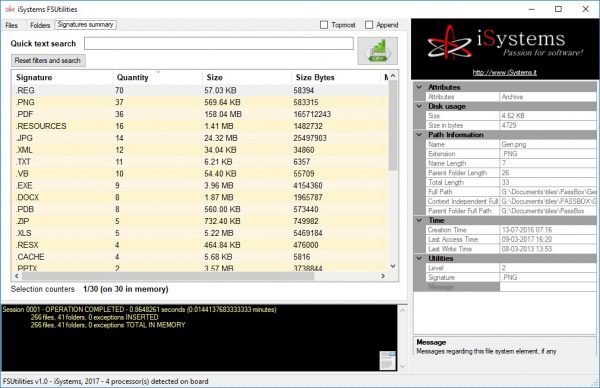Screen dimensions: 600x388
Task: Click the selection counters 1/30 text
Action: point(126,289)
